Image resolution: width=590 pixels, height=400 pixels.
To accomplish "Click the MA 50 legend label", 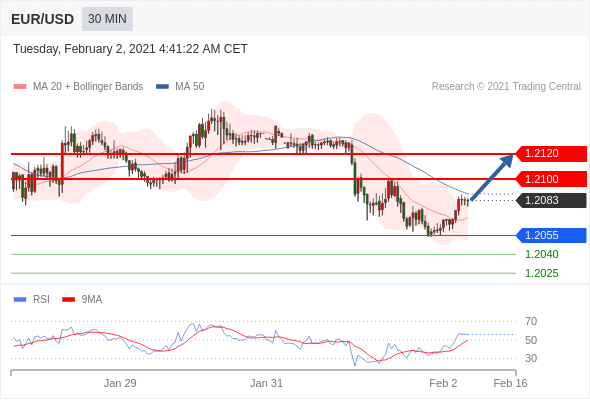I will (190, 87).
